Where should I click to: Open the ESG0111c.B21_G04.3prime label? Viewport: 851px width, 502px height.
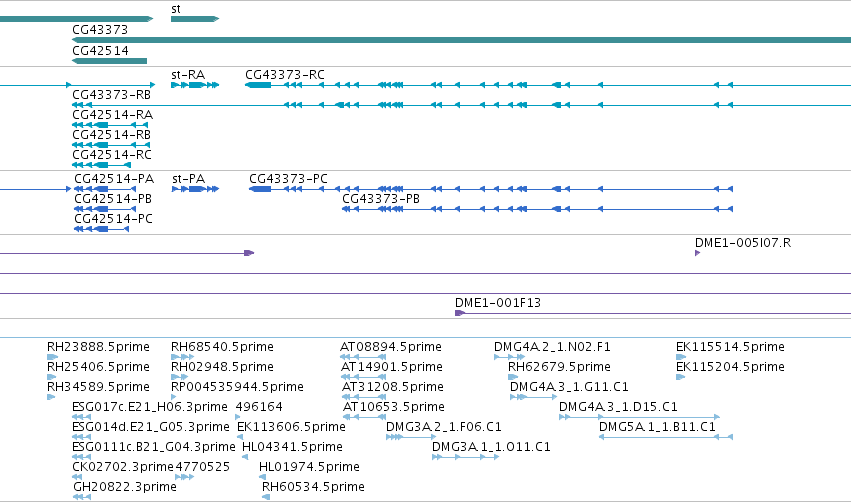click(x=154, y=447)
